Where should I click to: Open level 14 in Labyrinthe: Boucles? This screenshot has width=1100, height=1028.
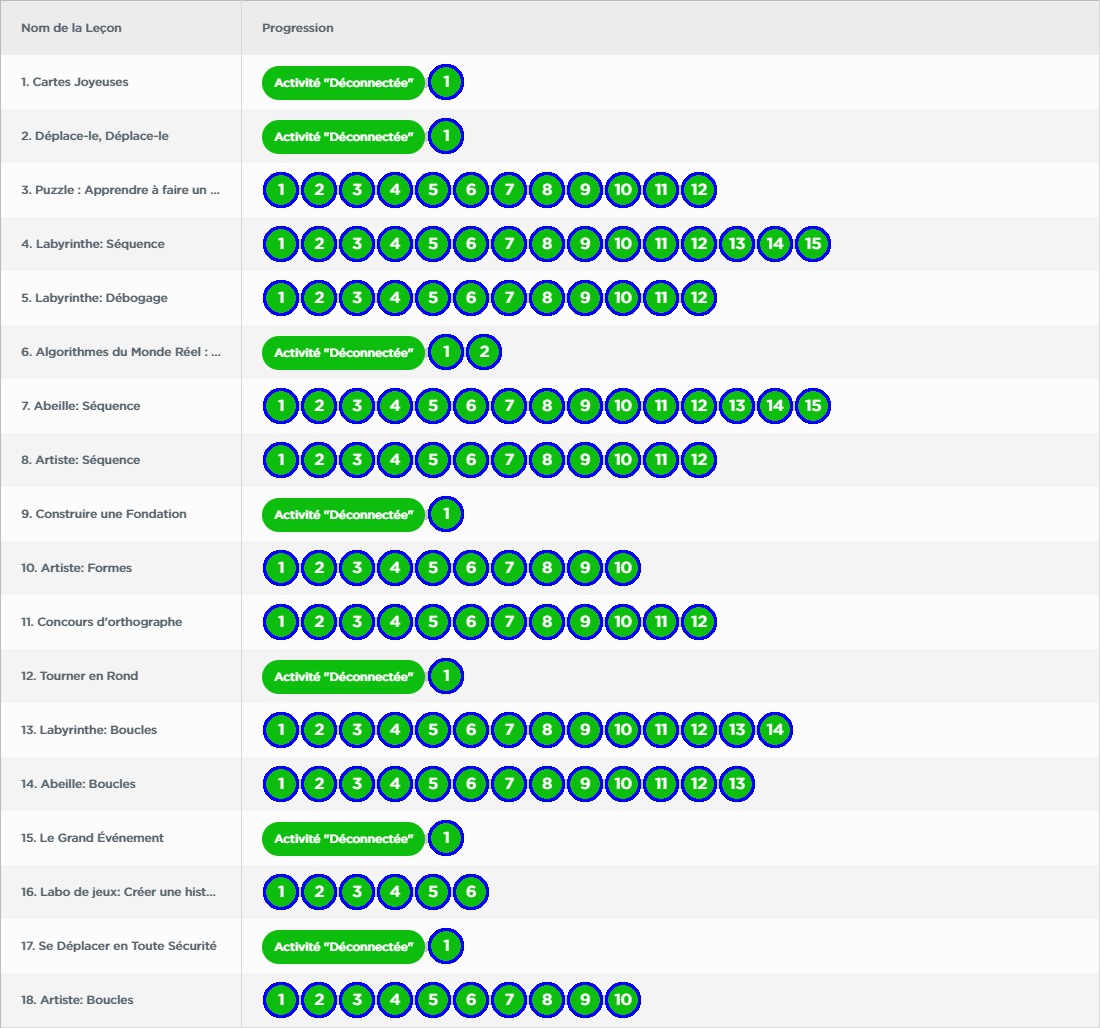[x=775, y=730]
